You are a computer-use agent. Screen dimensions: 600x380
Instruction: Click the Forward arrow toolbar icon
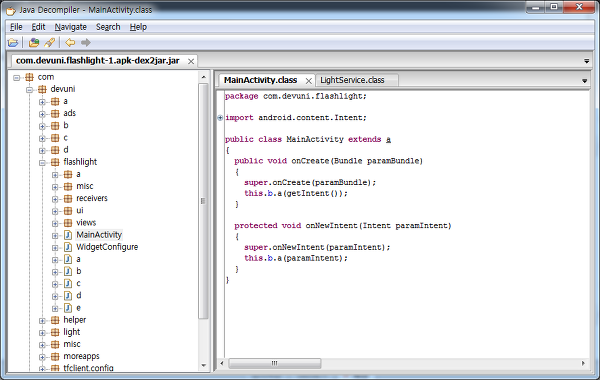86,42
